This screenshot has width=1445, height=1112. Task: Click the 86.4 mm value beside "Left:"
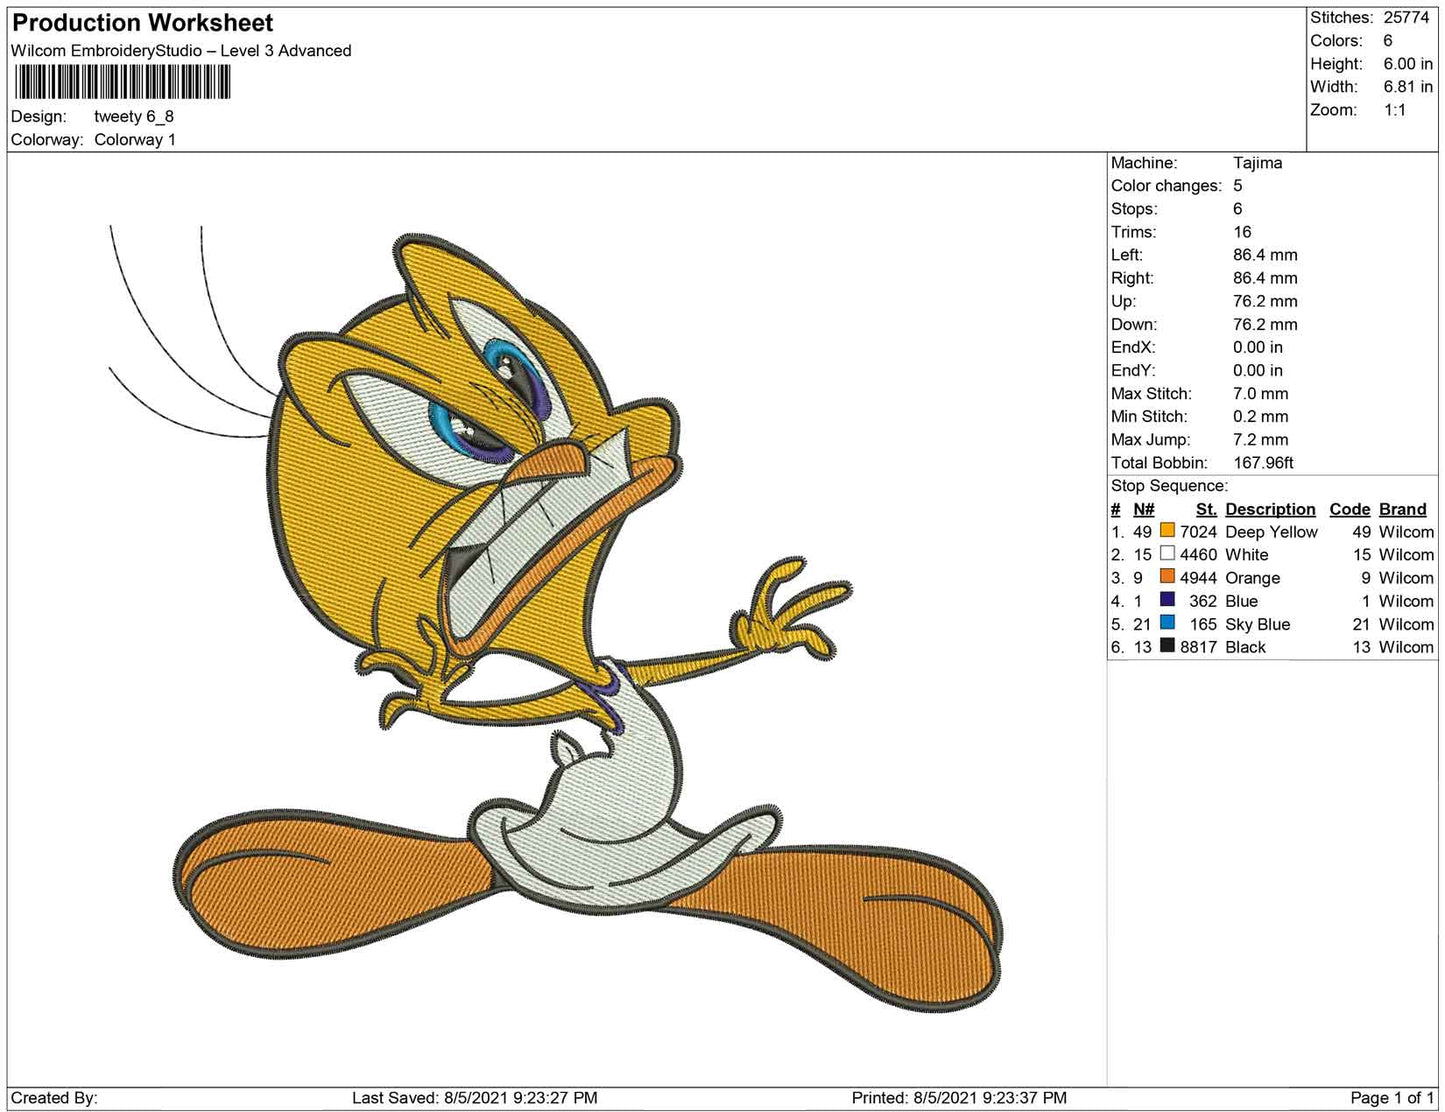coord(1265,255)
